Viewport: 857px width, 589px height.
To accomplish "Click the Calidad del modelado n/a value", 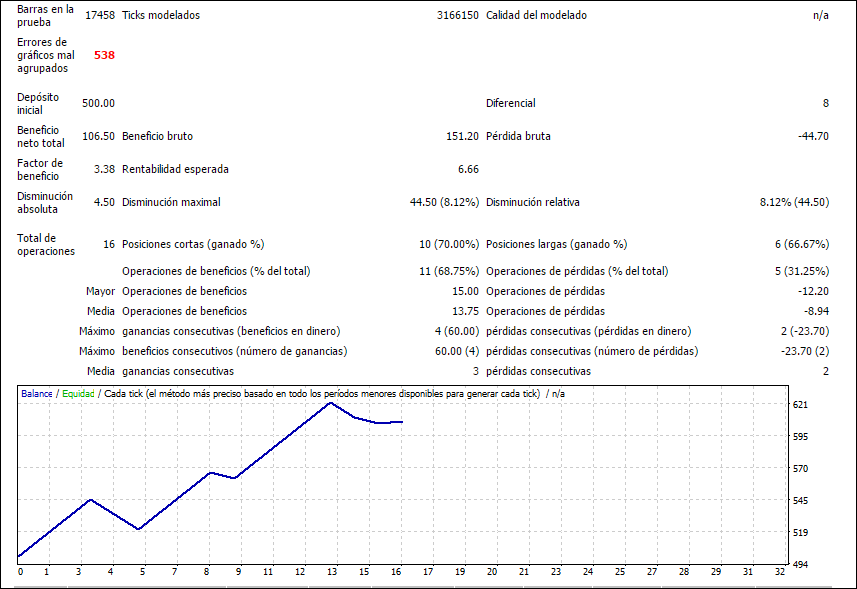I will click(820, 16).
